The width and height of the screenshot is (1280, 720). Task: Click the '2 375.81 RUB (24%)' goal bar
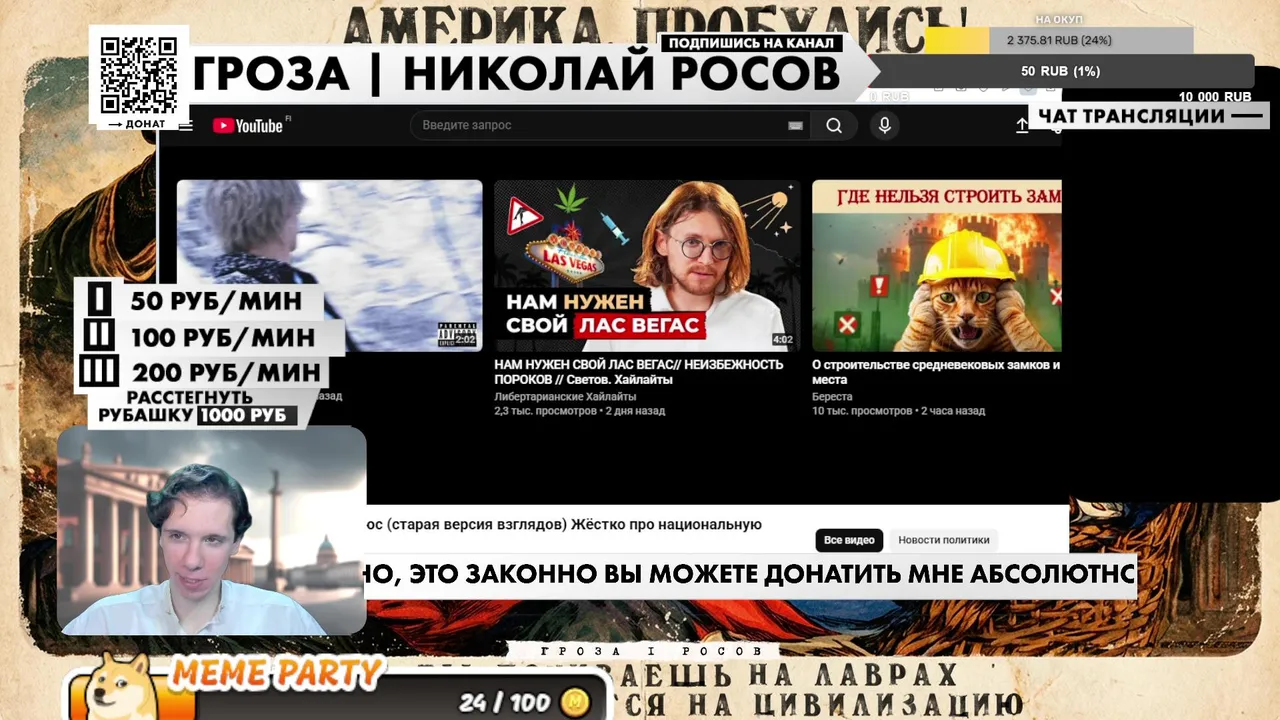point(1059,40)
